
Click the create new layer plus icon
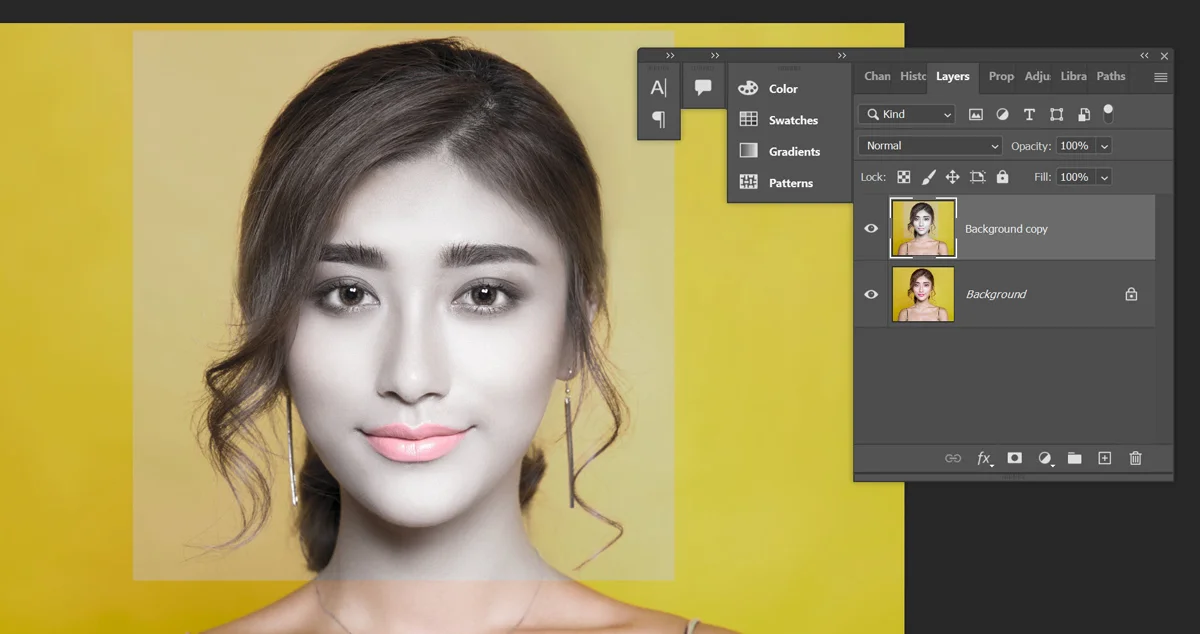[x=1104, y=458]
